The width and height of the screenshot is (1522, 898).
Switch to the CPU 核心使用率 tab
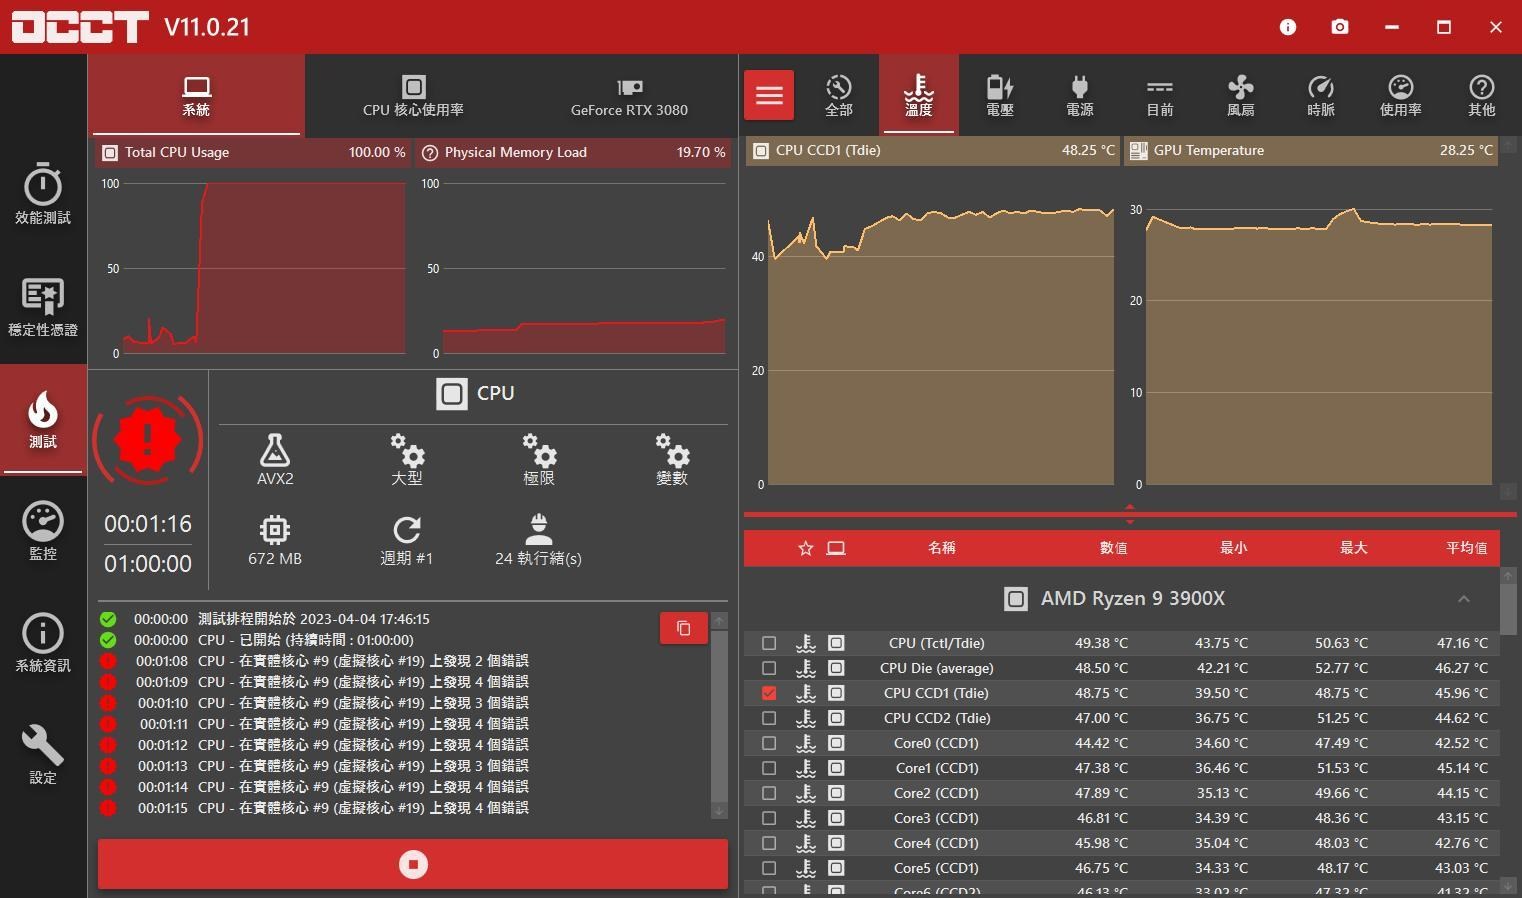point(413,95)
